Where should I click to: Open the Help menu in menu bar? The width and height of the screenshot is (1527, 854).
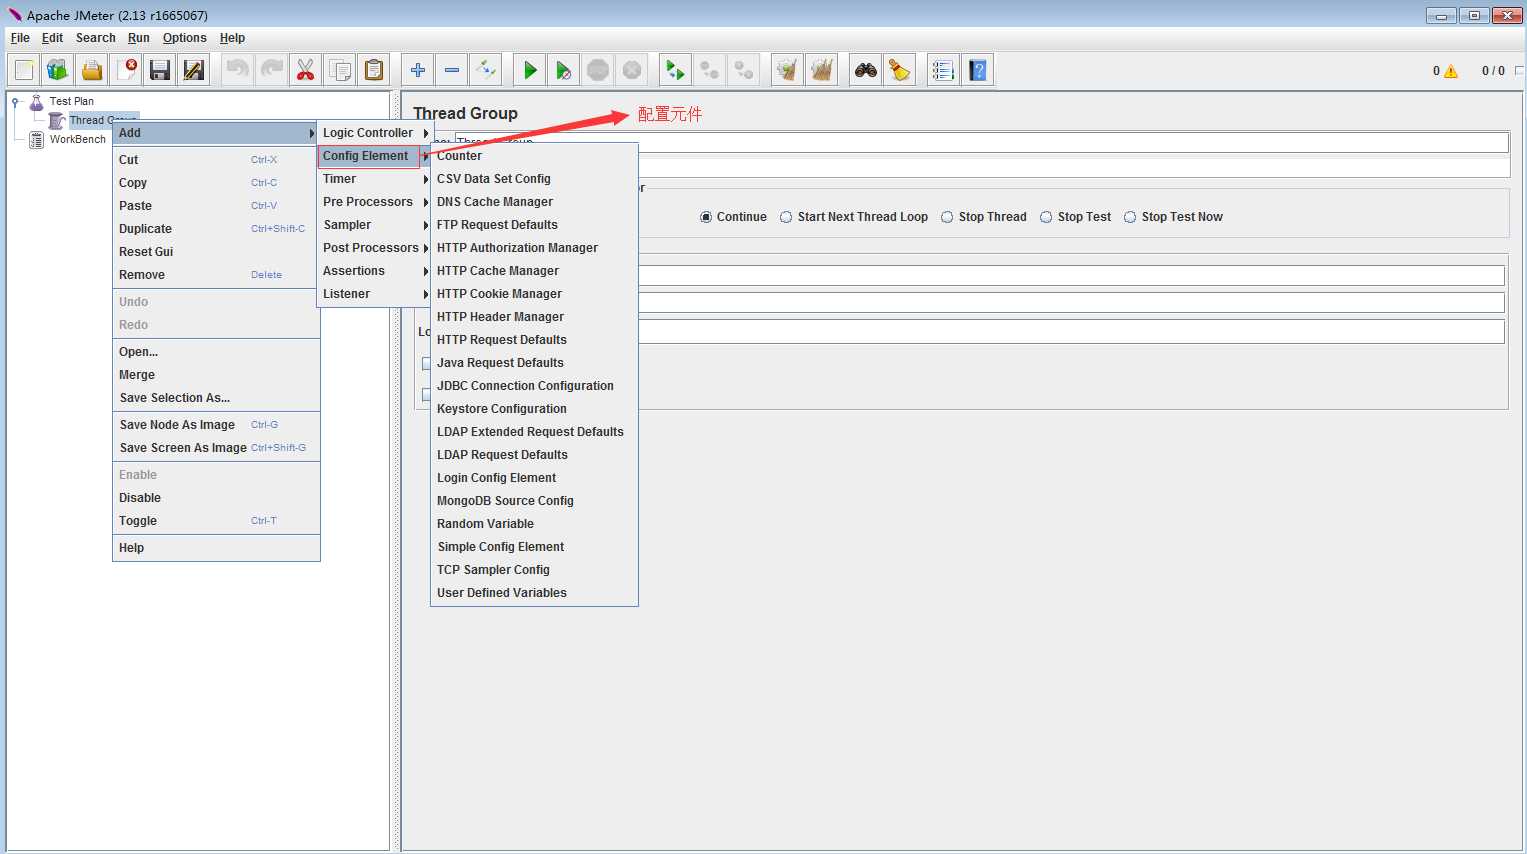pyautogui.click(x=232, y=38)
